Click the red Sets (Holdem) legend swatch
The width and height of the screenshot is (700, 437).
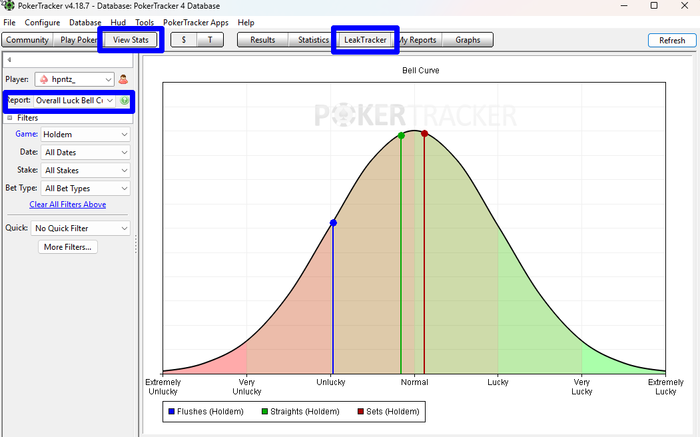coord(361,411)
